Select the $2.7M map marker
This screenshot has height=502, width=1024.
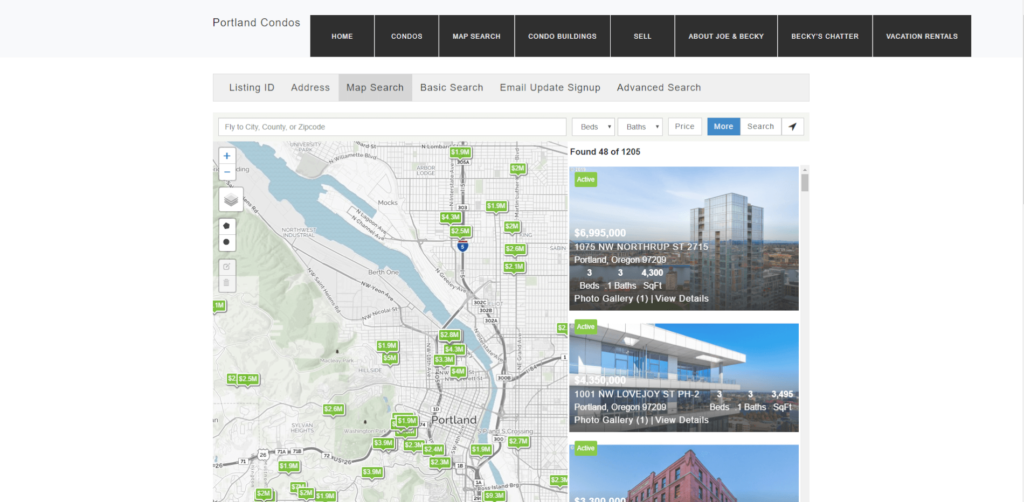tap(518, 442)
